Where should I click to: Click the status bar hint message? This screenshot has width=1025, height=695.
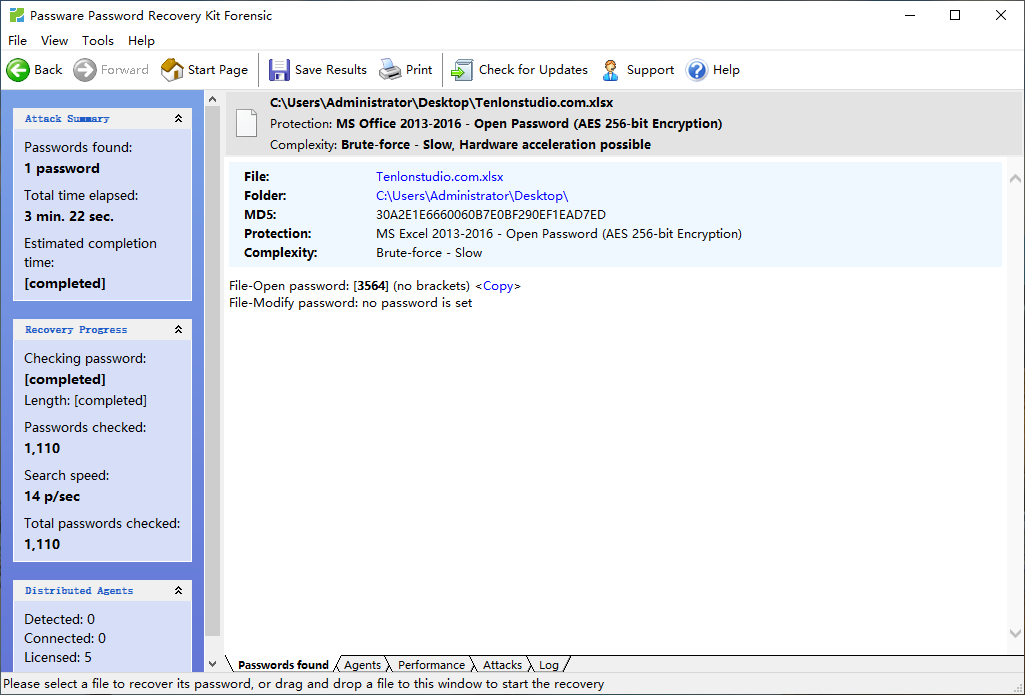(304, 684)
